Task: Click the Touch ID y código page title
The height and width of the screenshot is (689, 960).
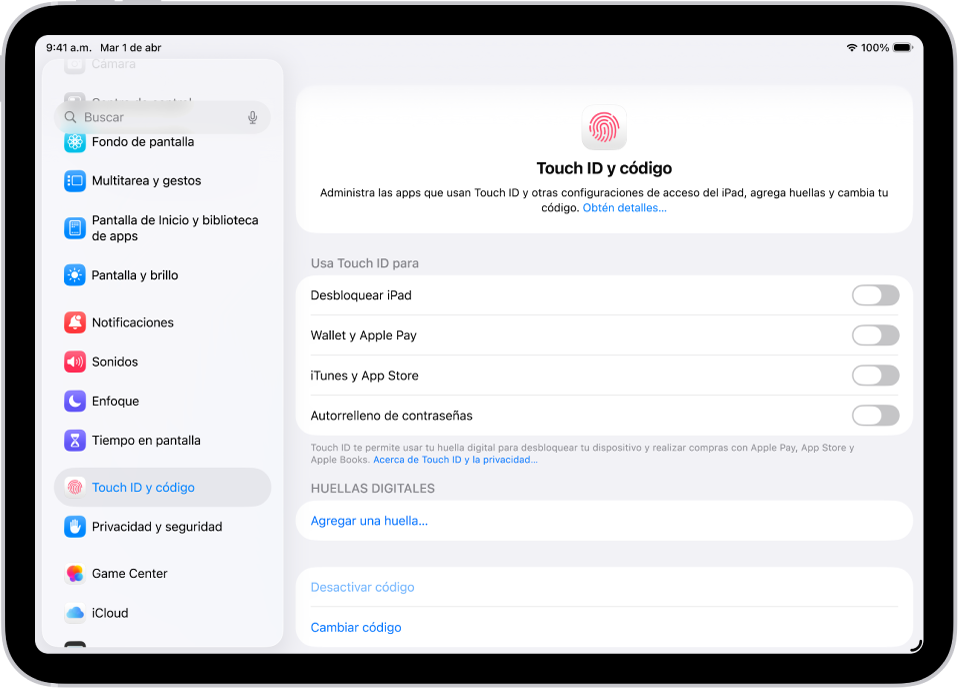Action: [604, 168]
